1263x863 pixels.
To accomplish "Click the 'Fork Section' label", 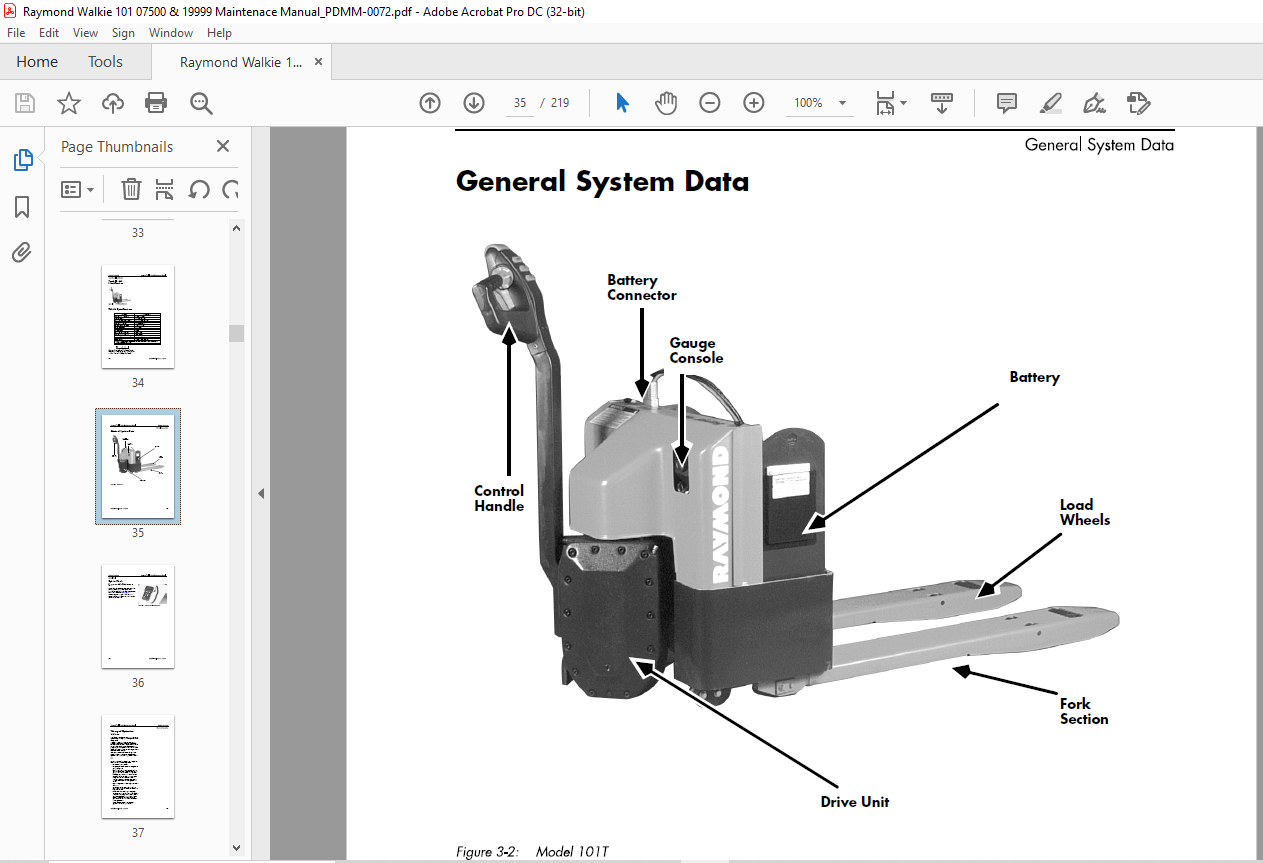I will [1084, 711].
